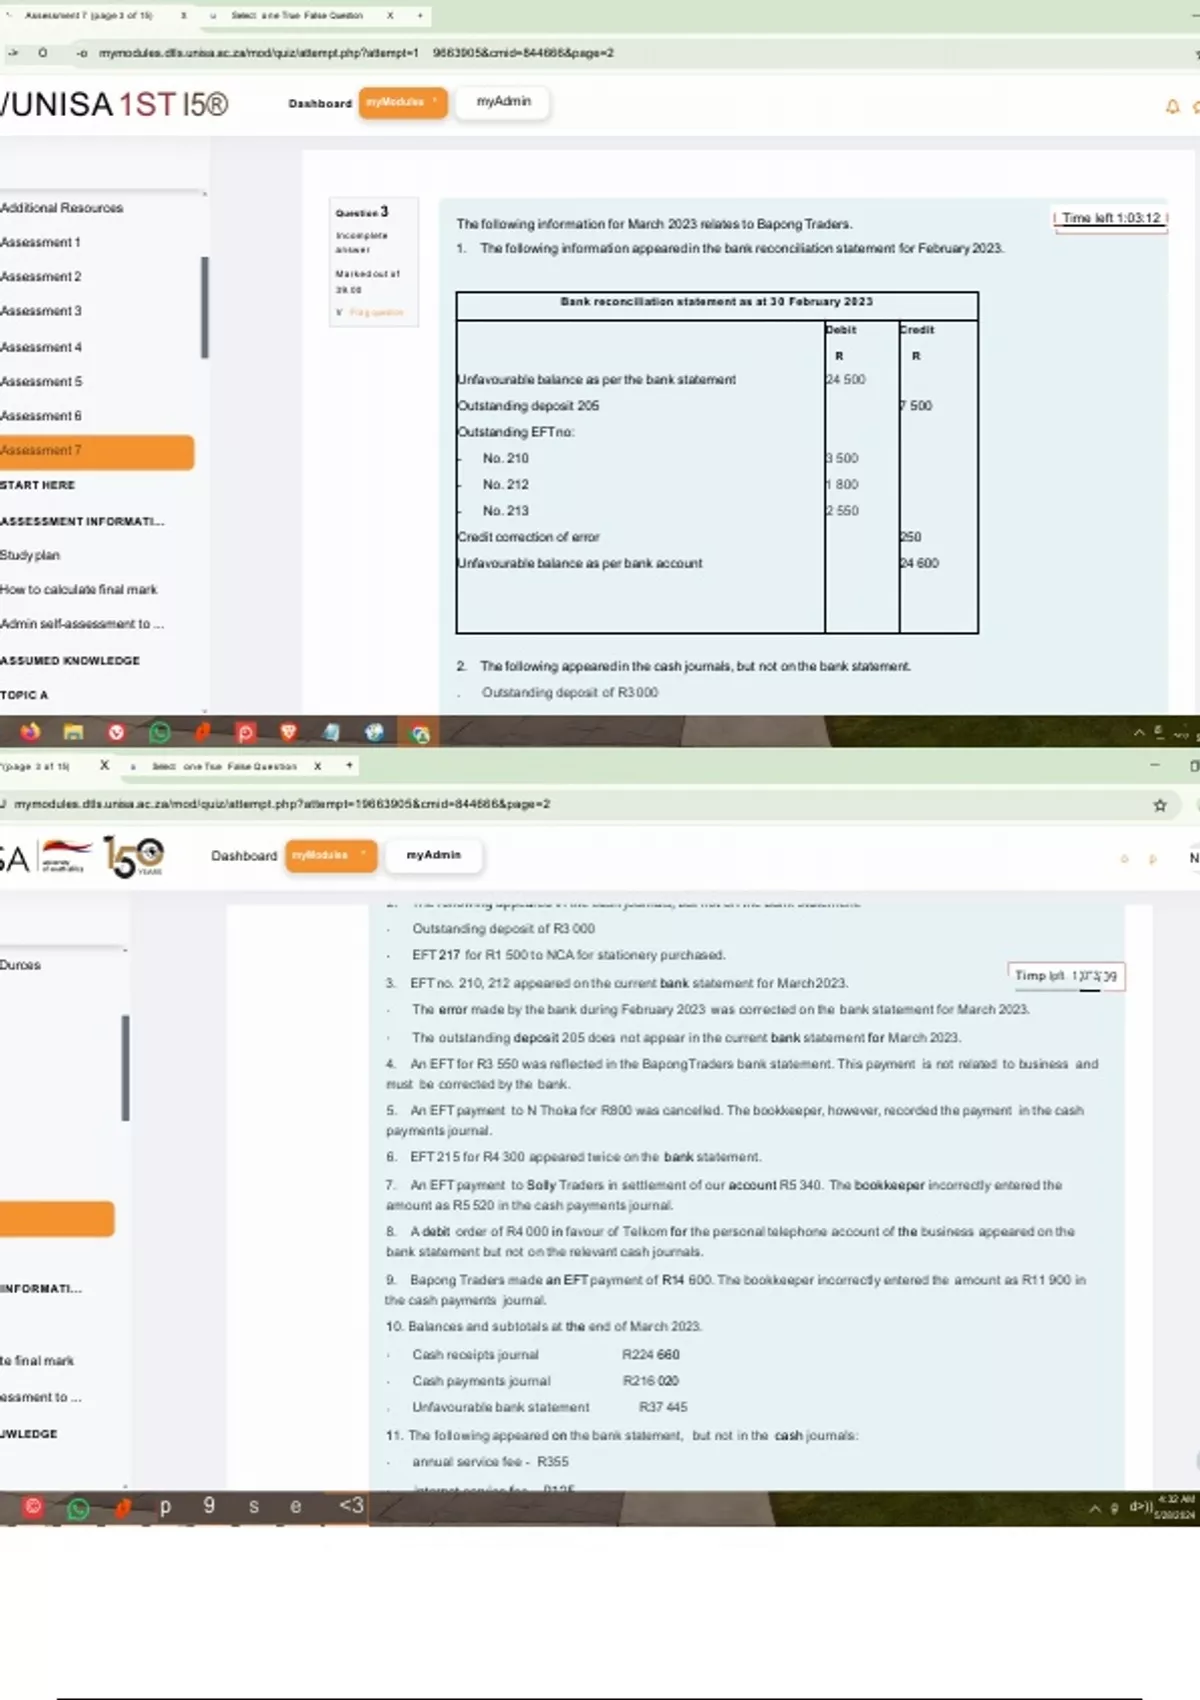Open a new browser tab
This screenshot has height=1700, width=1200.
(x=420, y=16)
